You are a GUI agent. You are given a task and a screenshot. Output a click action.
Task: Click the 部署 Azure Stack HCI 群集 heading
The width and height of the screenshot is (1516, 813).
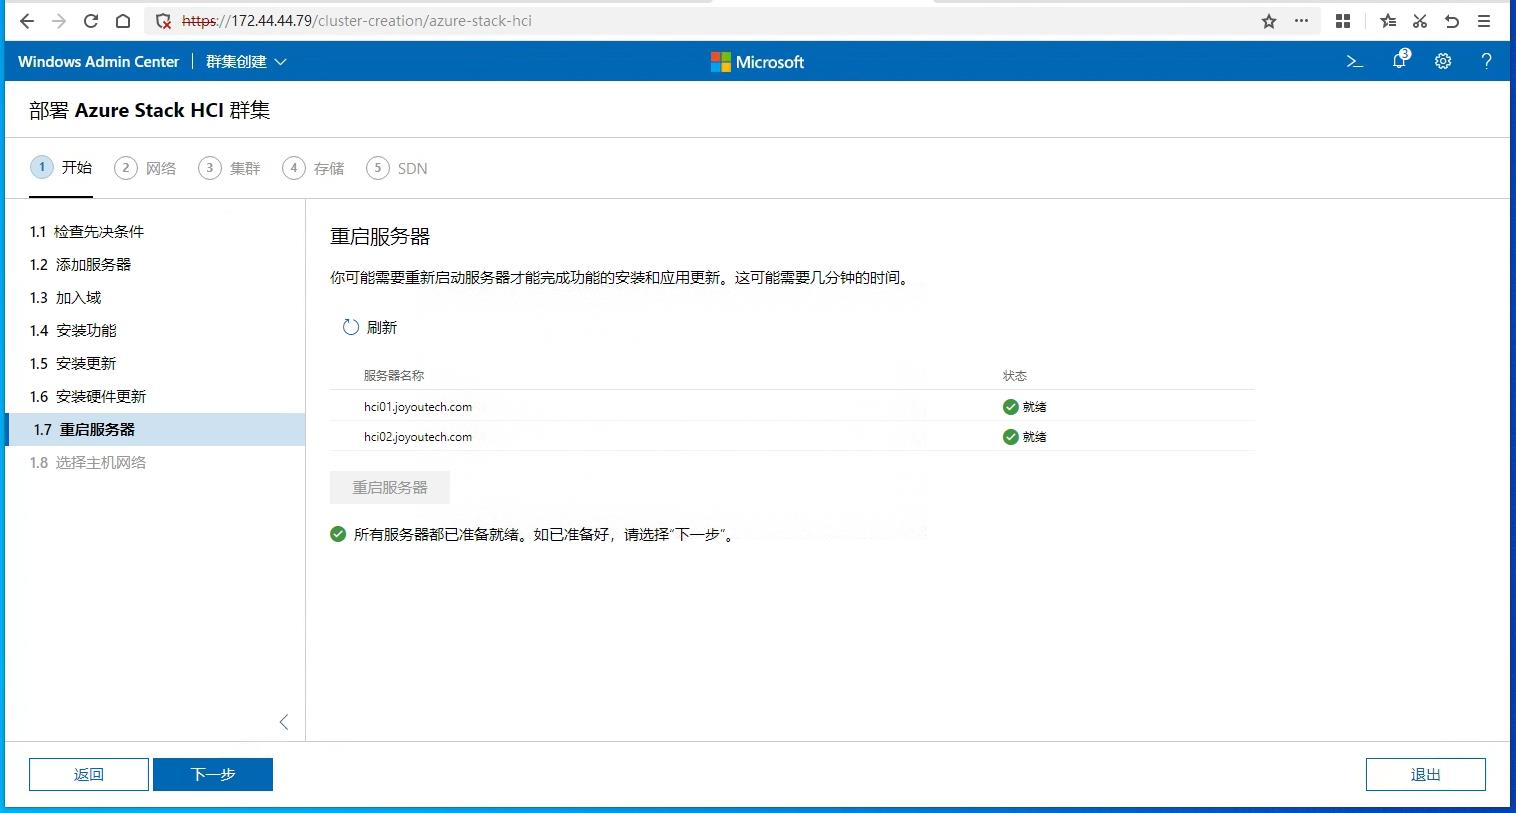pos(150,110)
